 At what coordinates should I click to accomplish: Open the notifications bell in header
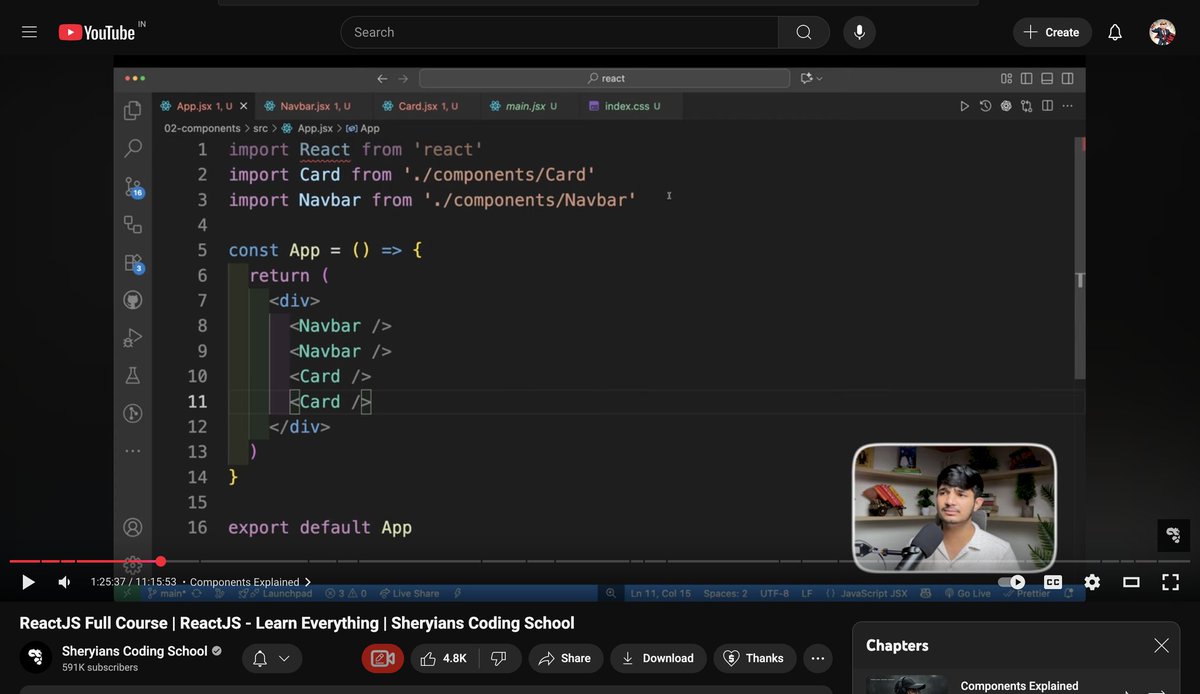(1115, 32)
